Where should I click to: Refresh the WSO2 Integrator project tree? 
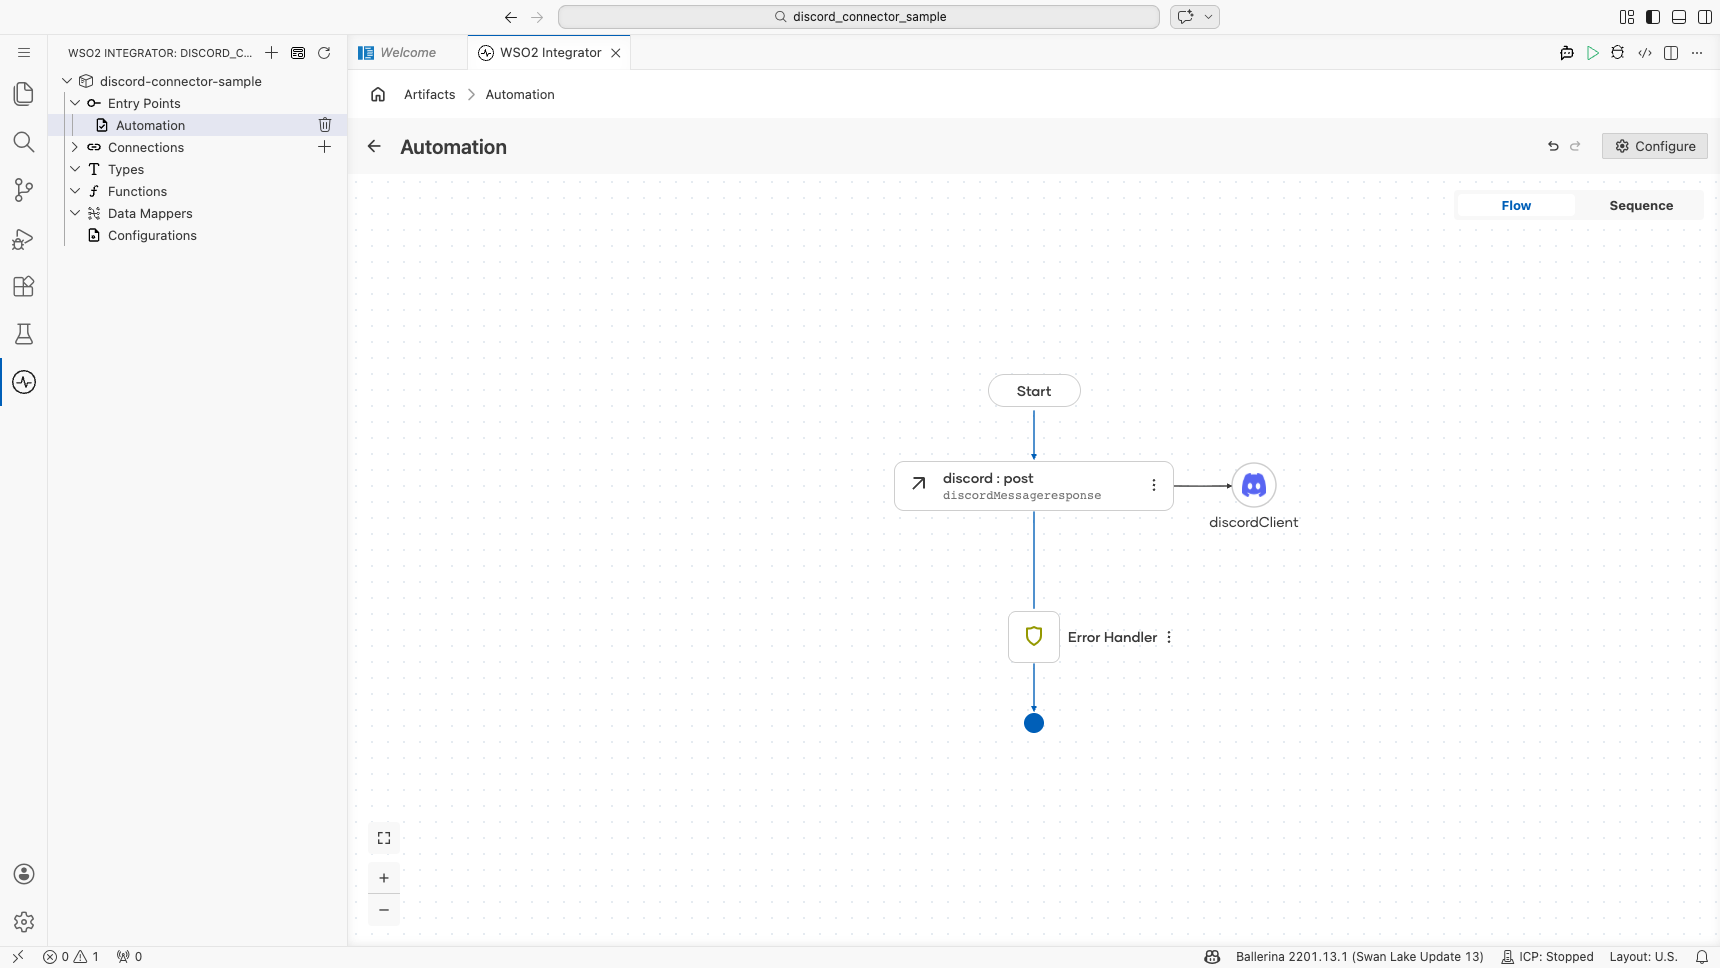(x=324, y=53)
